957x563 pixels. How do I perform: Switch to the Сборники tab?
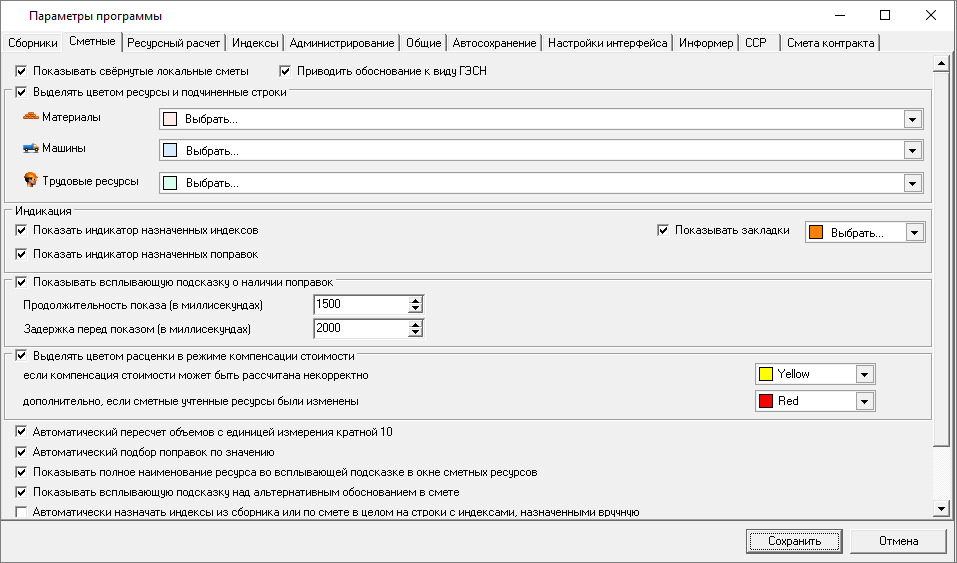click(x=32, y=43)
